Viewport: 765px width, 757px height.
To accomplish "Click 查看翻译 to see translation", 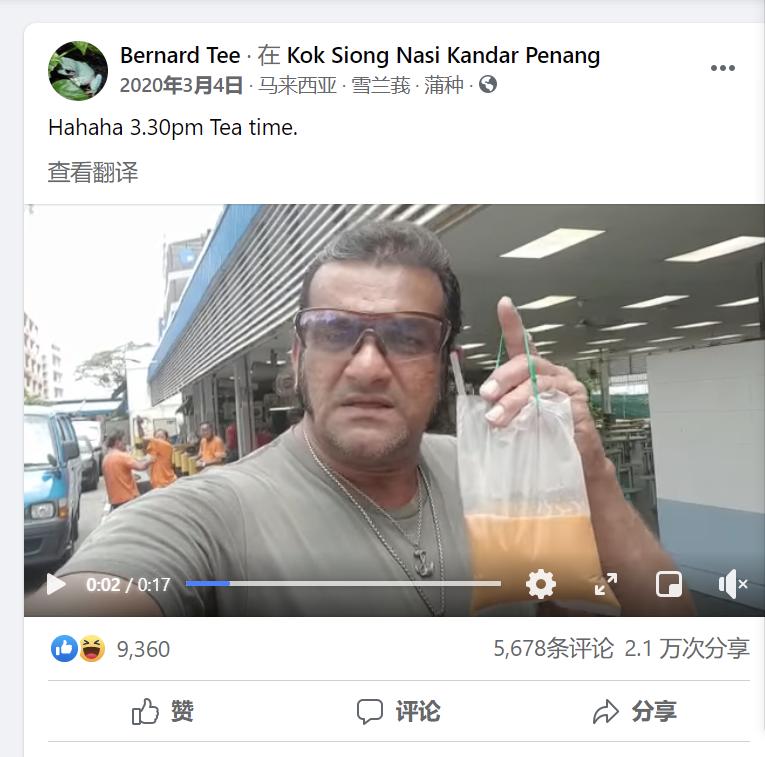I will (93, 173).
